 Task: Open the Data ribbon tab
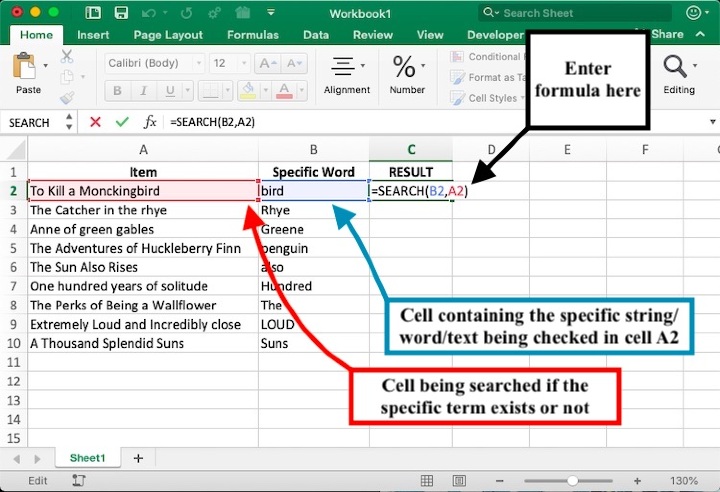click(316, 35)
